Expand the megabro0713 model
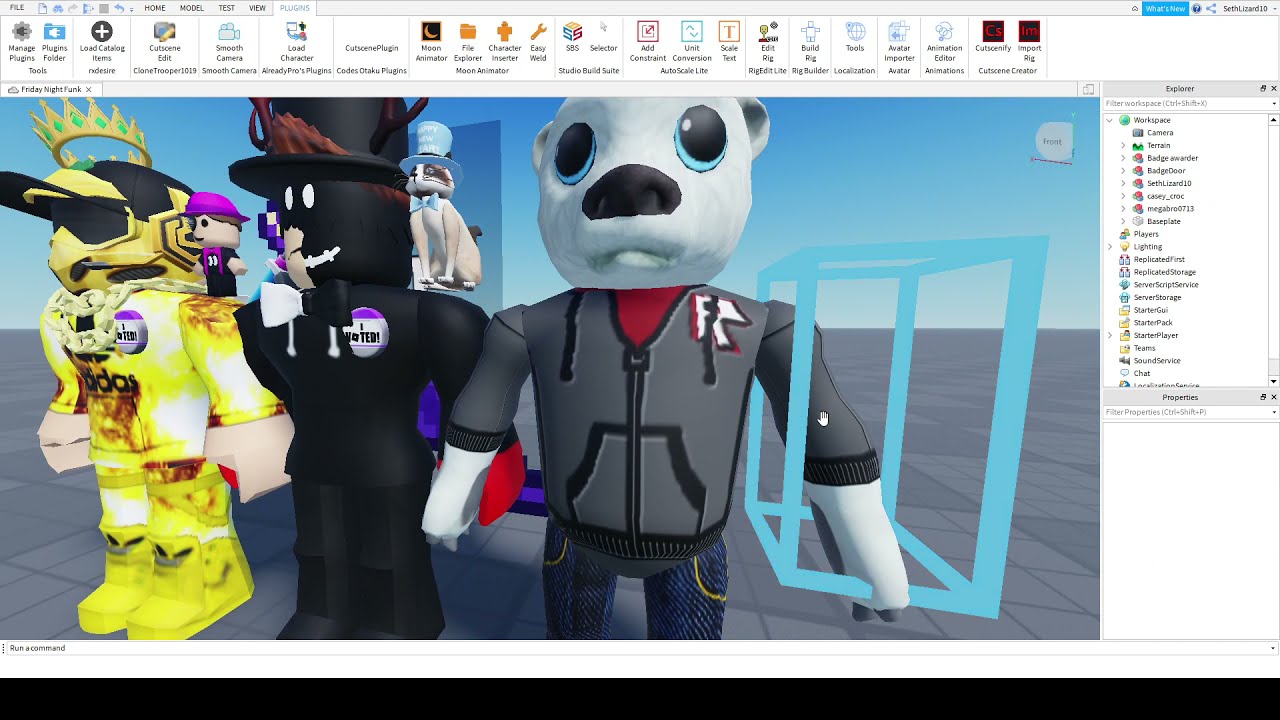 click(1123, 209)
